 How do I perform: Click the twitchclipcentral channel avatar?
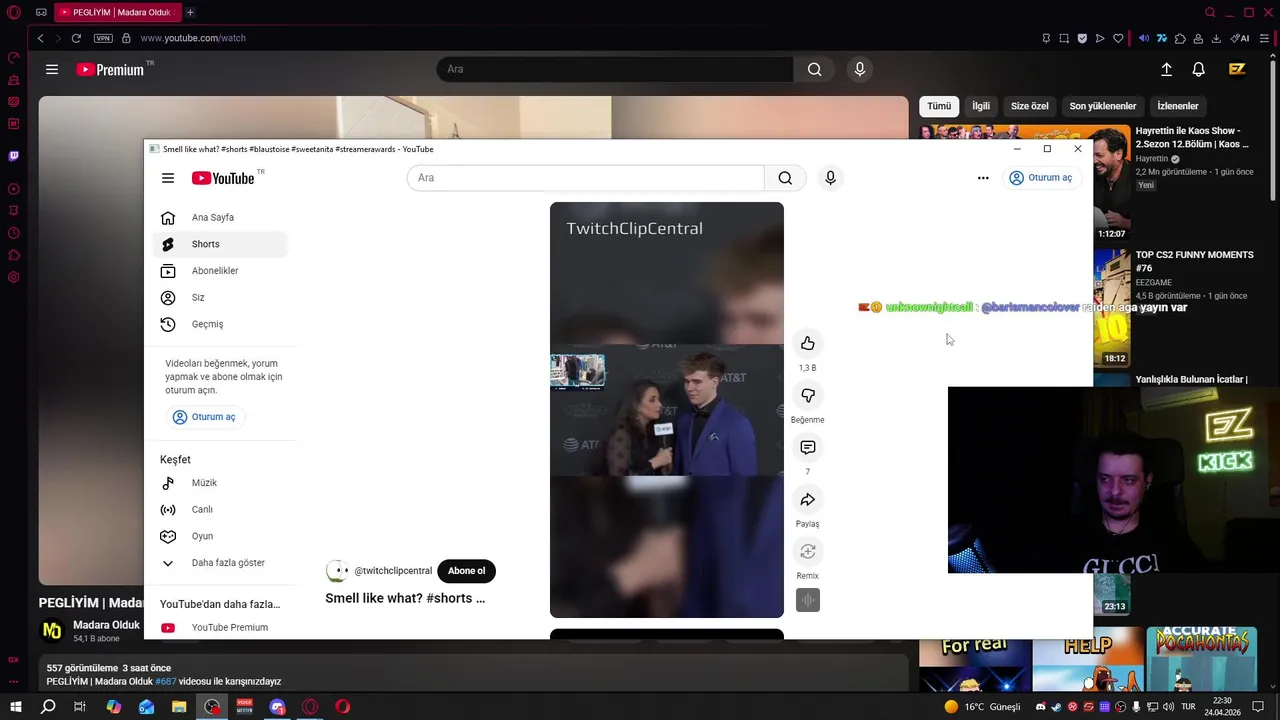point(337,571)
